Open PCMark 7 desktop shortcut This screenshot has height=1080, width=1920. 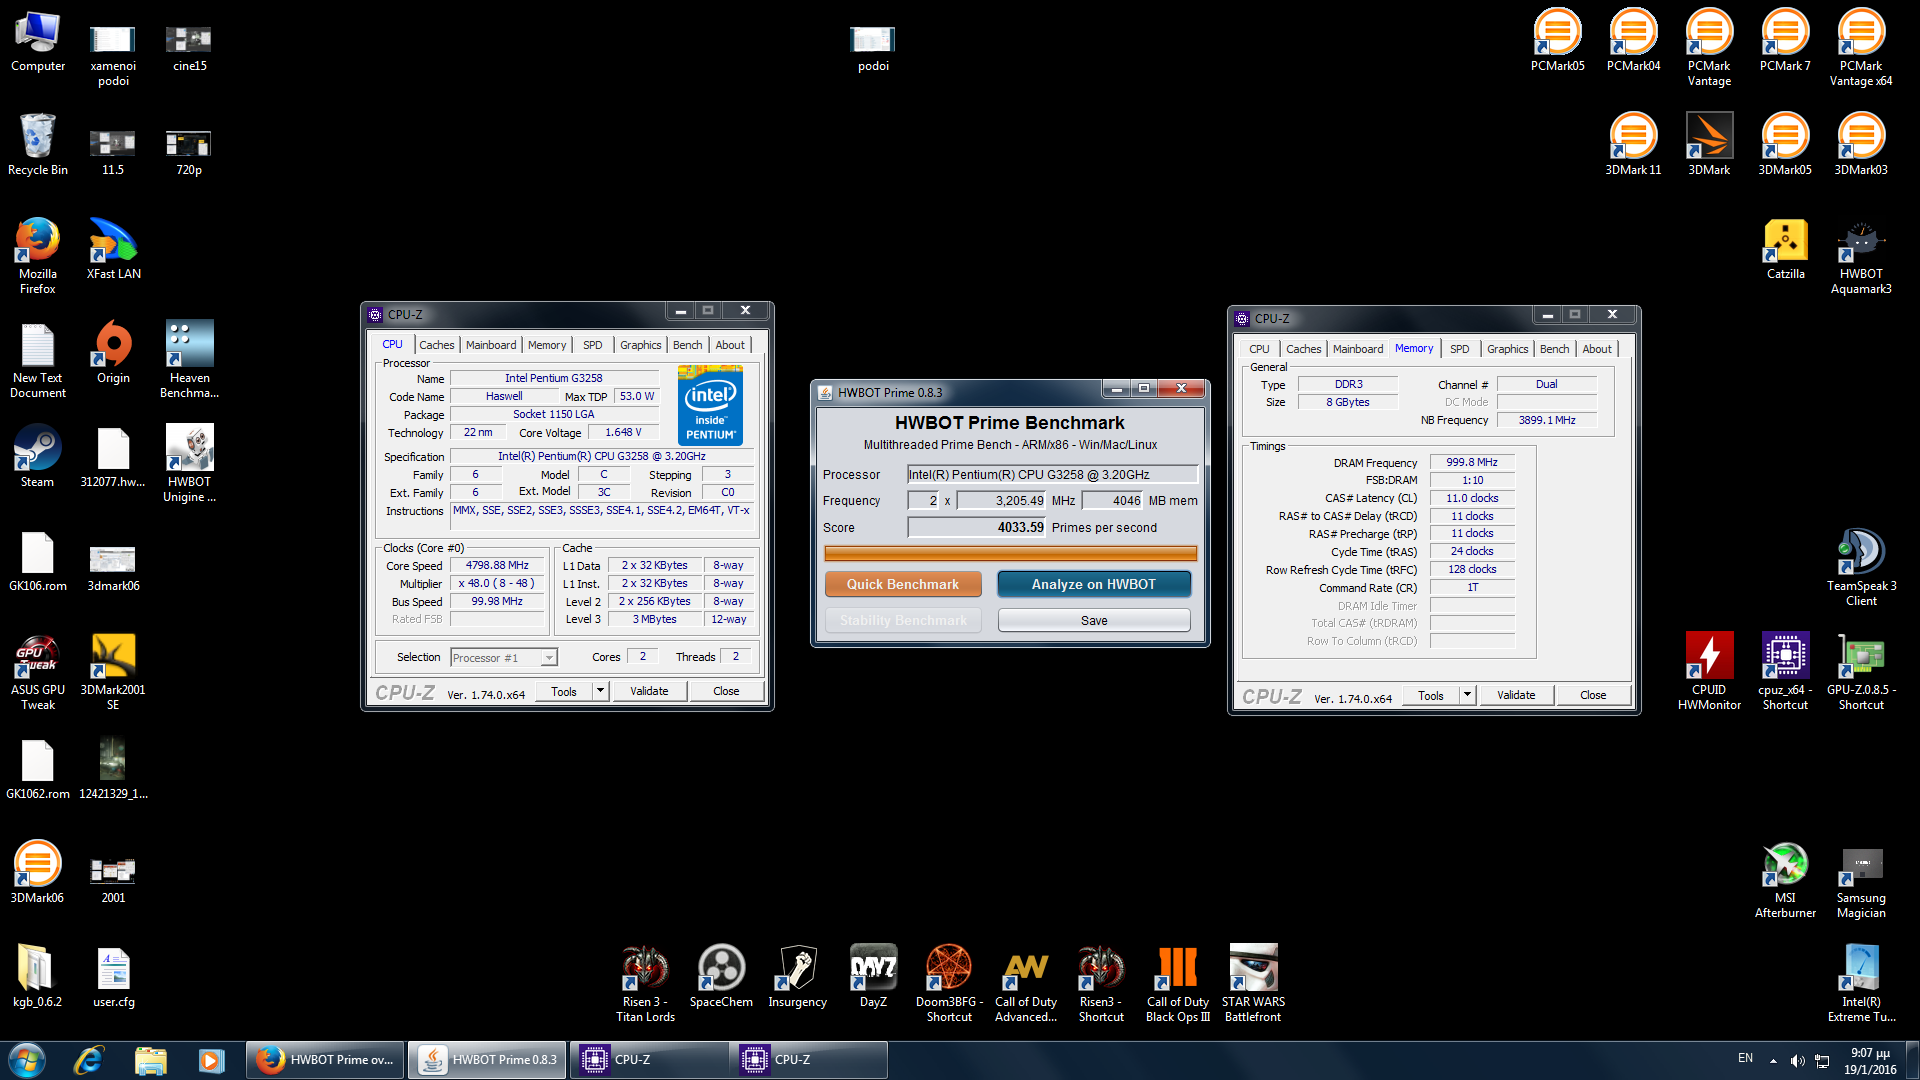(x=1785, y=40)
